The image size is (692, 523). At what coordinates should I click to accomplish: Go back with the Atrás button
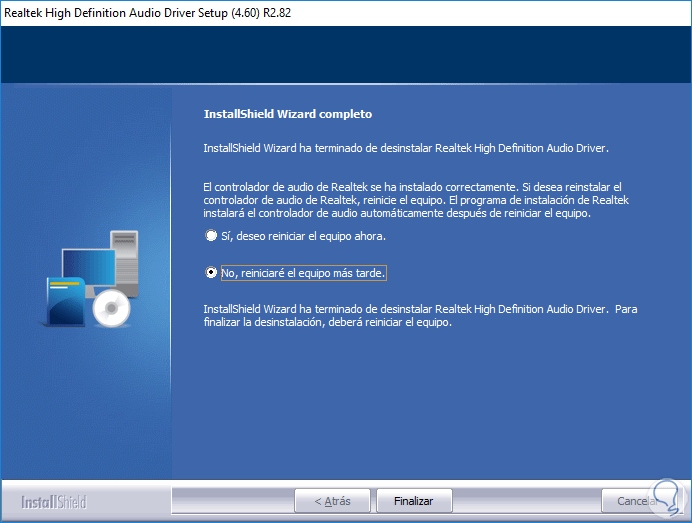click(332, 501)
